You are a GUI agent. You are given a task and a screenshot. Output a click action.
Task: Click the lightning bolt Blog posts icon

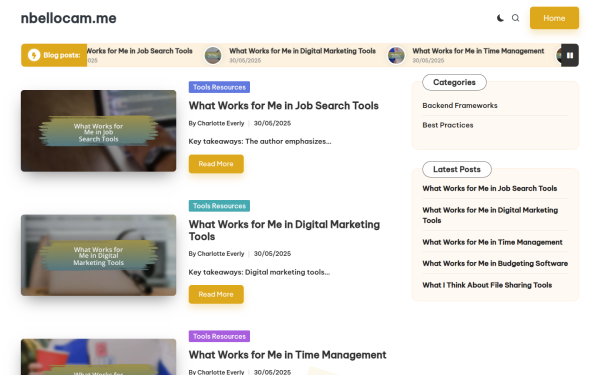[34, 55]
